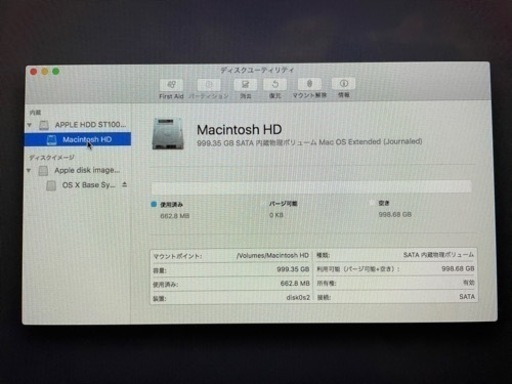This screenshot has width=512, height=384.
Task: Minimize the Disk Utility window
Action: 45,72
